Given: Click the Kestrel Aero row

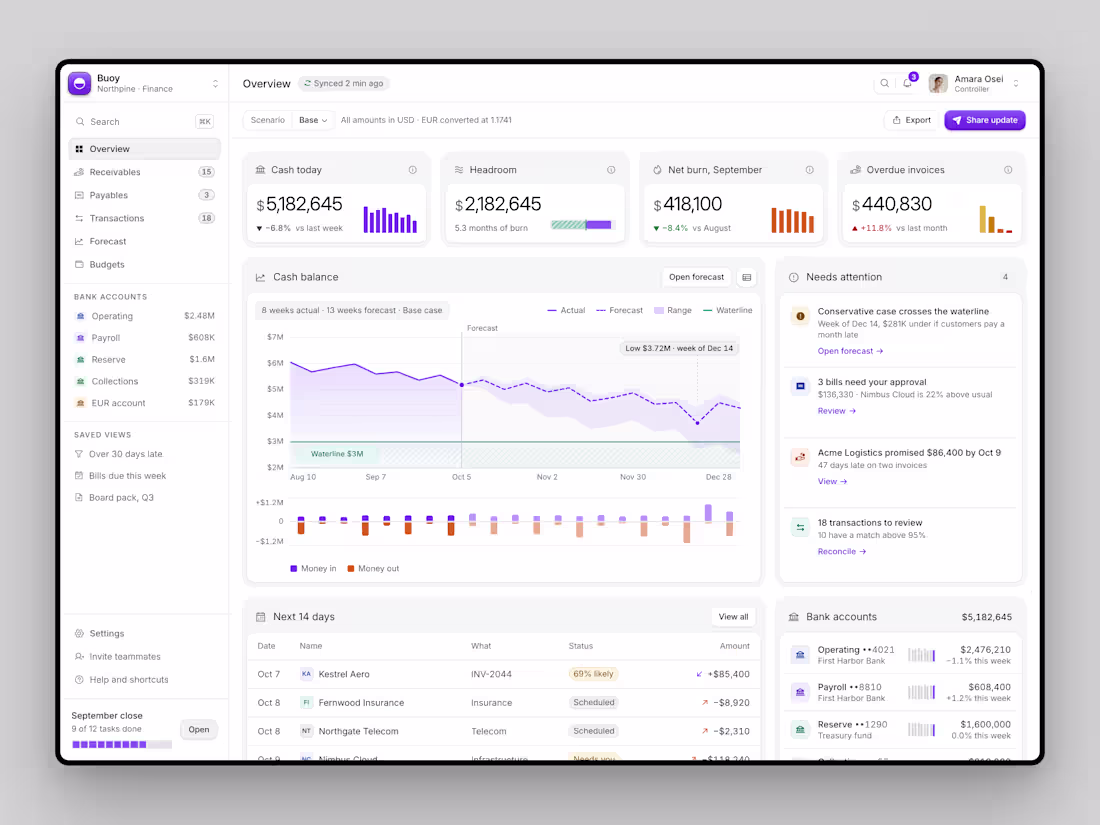Looking at the screenshot, I should 503,674.
